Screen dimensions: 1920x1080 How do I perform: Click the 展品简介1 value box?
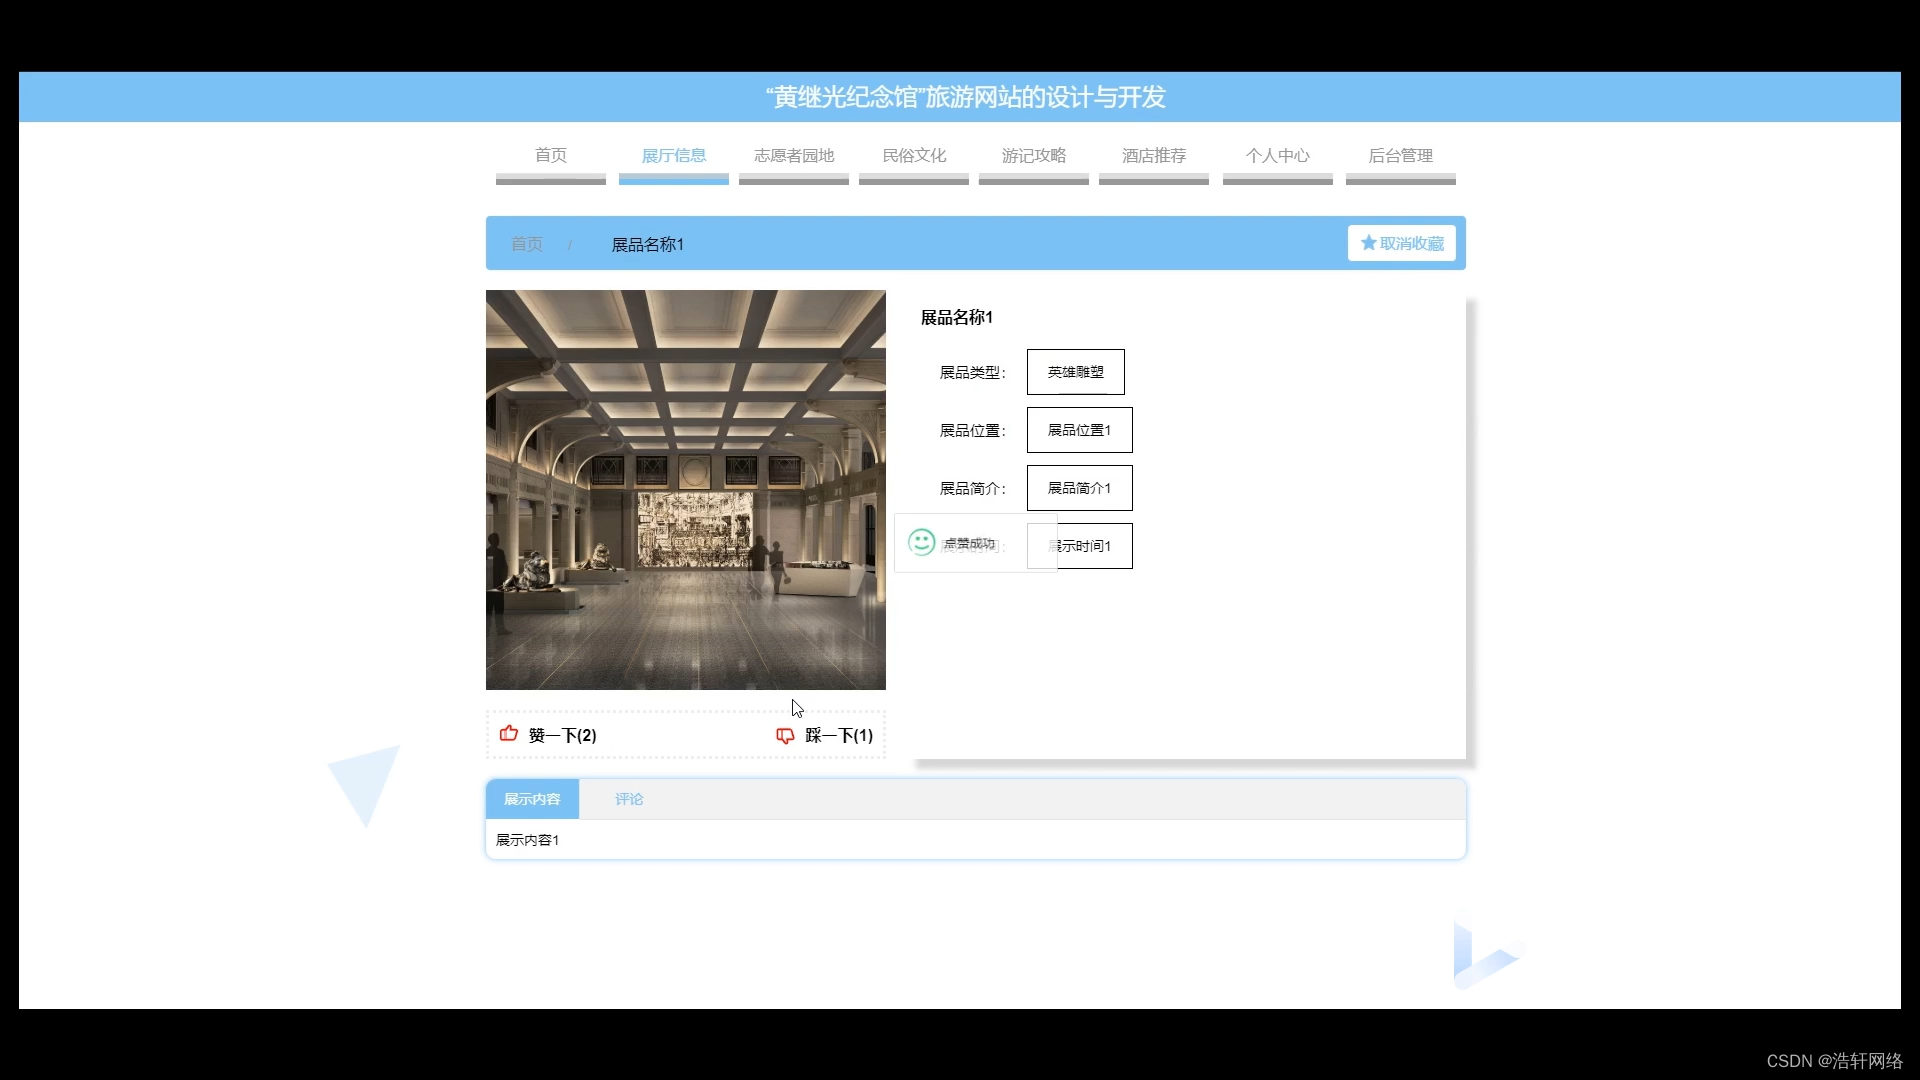(1079, 488)
